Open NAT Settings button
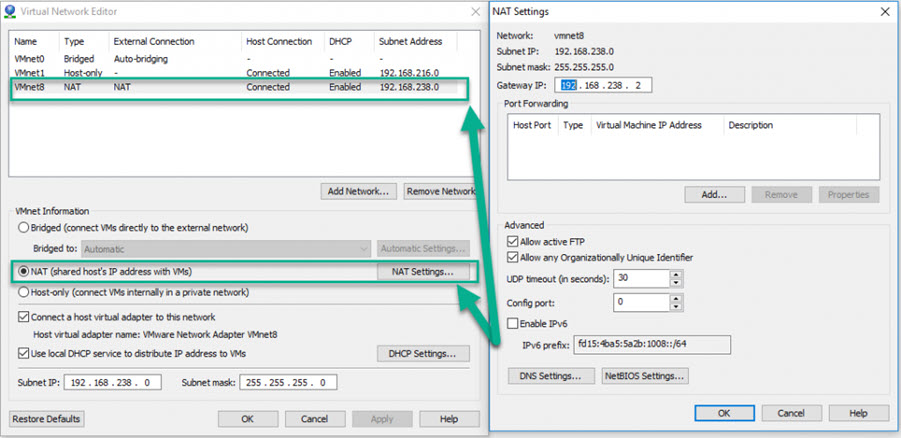 422,272
